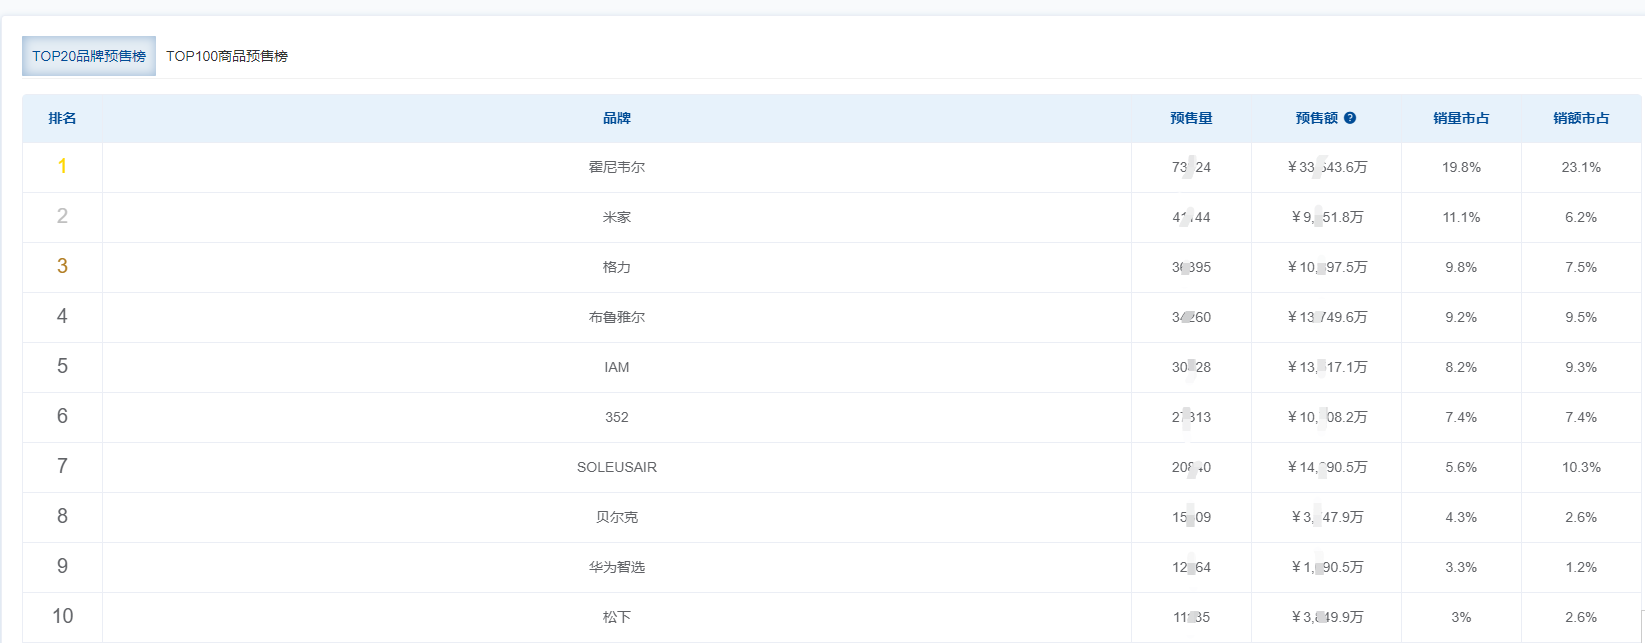Click 销量市占 value 4.3%
This screenshot has height=643, width=1645.
click(1461, 517)
